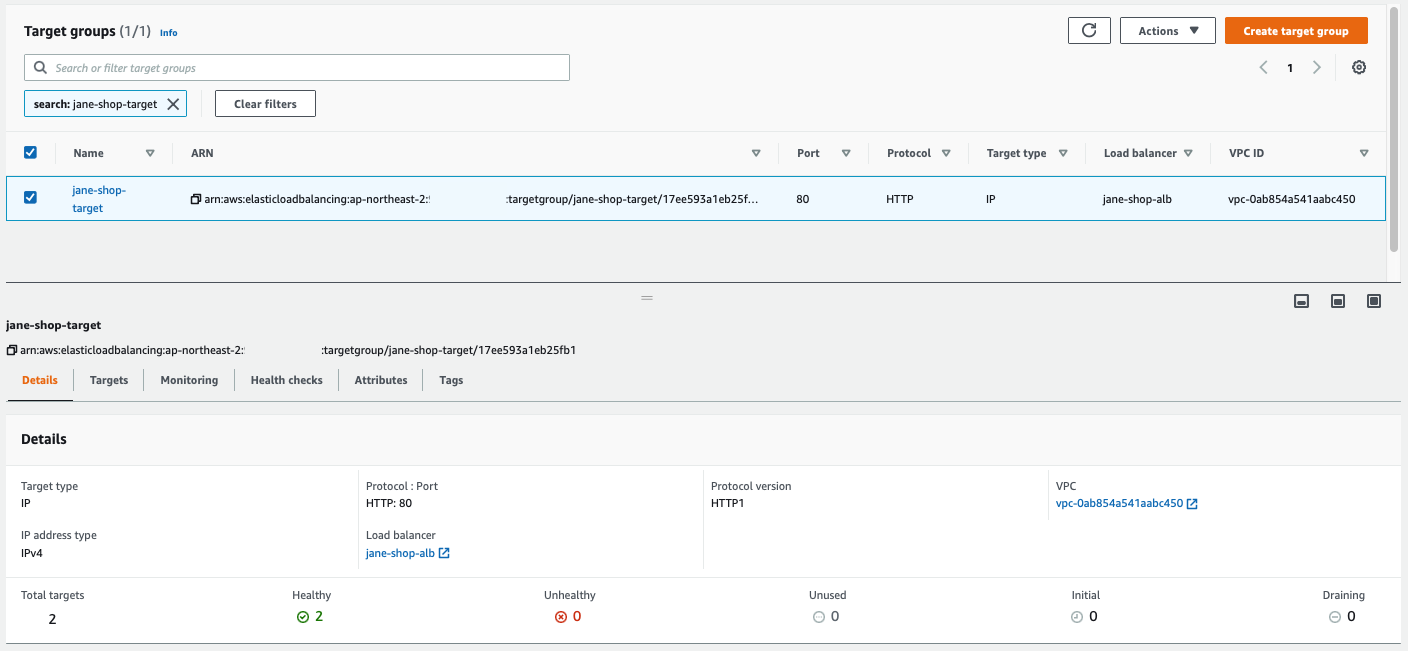1408x651 pixels.
Task: Switch to the Details tab
Action: (40, 380)
